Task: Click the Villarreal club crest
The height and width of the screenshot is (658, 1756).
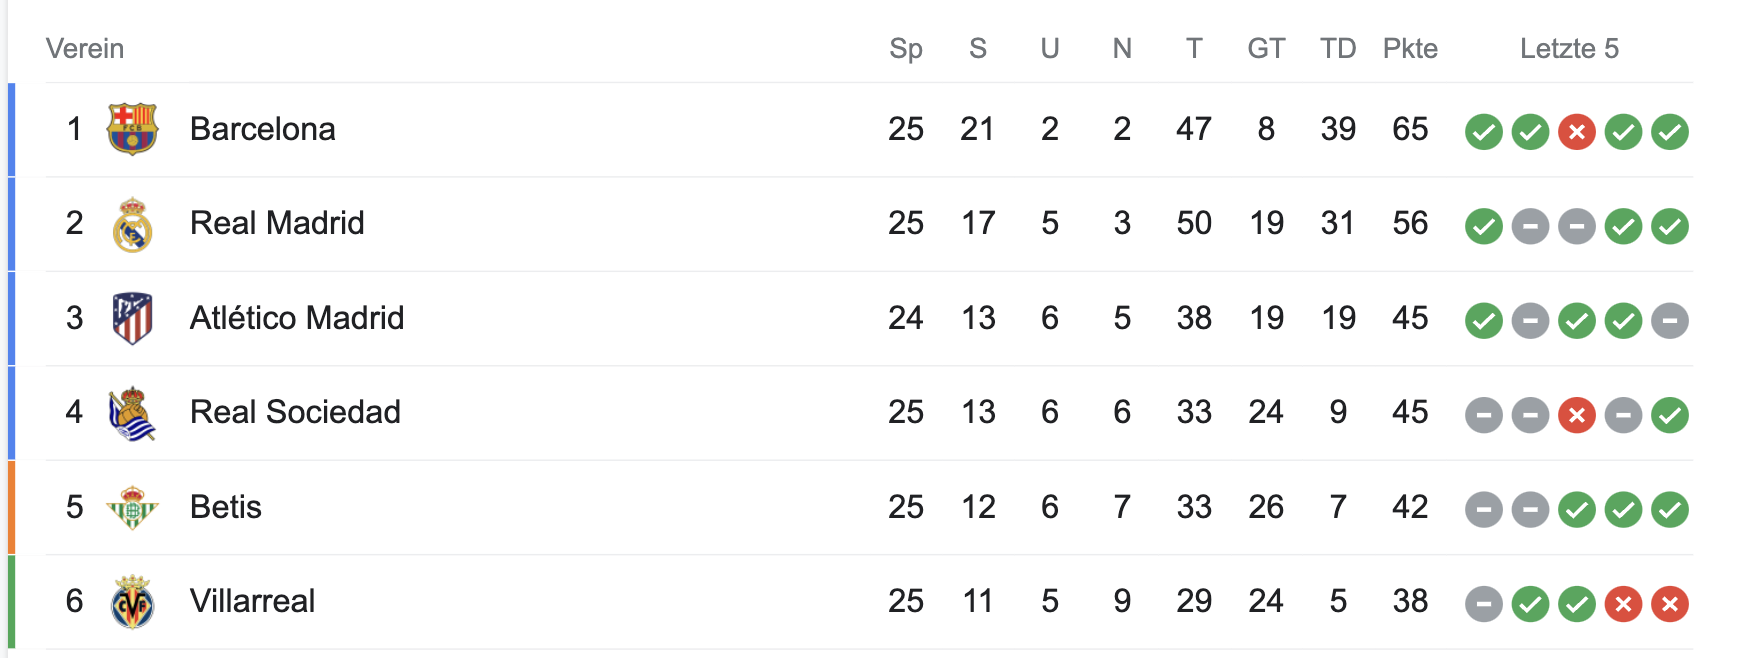Action: tap(132, 602)
